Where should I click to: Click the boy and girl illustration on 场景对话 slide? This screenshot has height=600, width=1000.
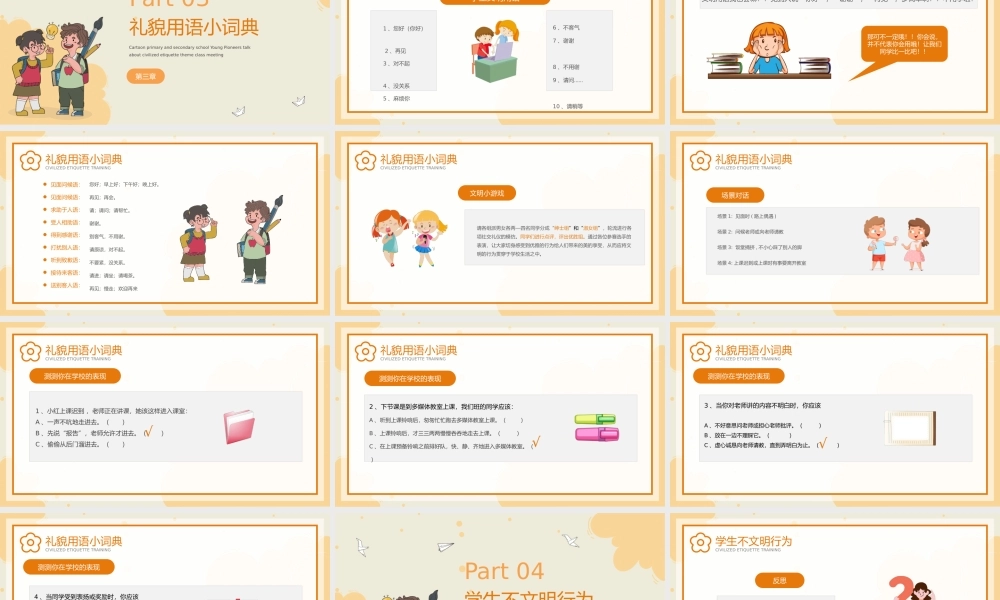click(x=897, y=244)
